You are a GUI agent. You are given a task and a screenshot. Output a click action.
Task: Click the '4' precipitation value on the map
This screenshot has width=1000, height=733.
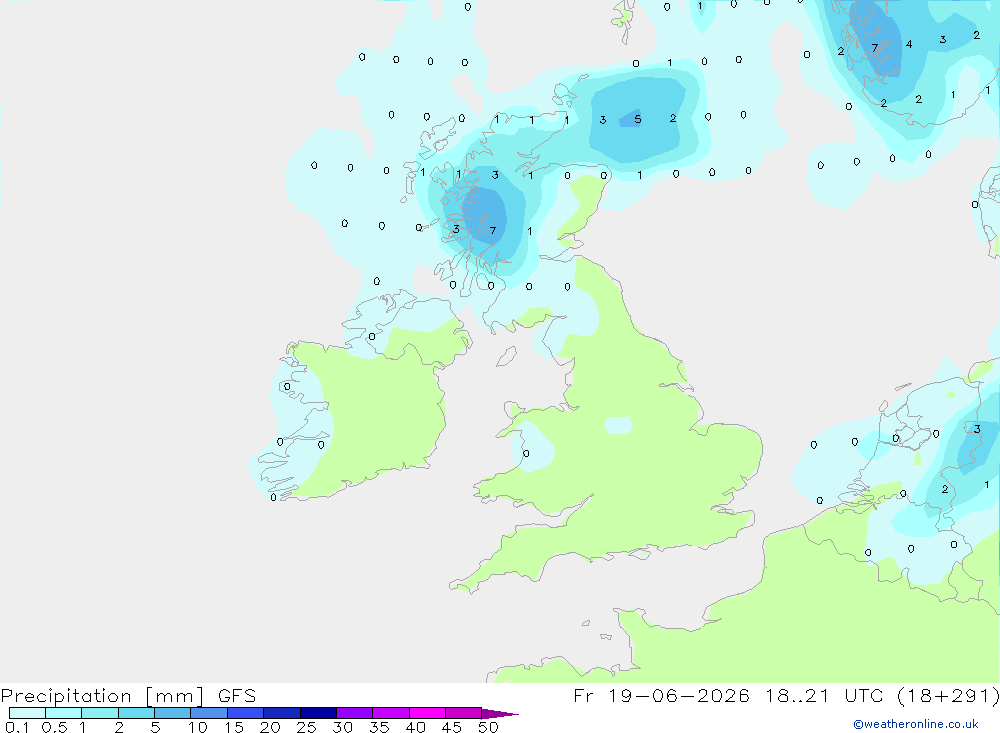click(909, 44)
